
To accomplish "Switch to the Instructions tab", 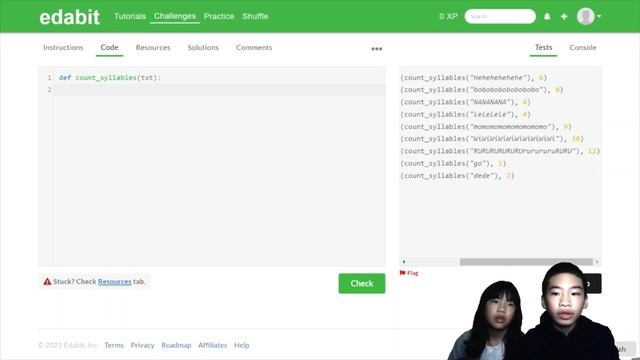I will pos(63,47).
